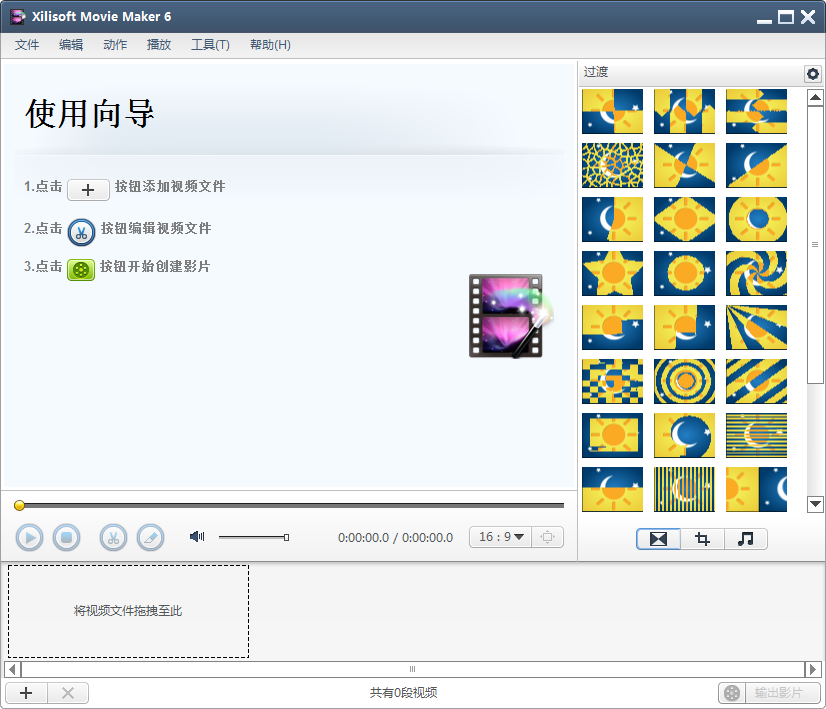Open the 16:9 aspect ratio dropdown
Image resolution: width=826 pixels, height=709 pixels.
pos(500,537)
